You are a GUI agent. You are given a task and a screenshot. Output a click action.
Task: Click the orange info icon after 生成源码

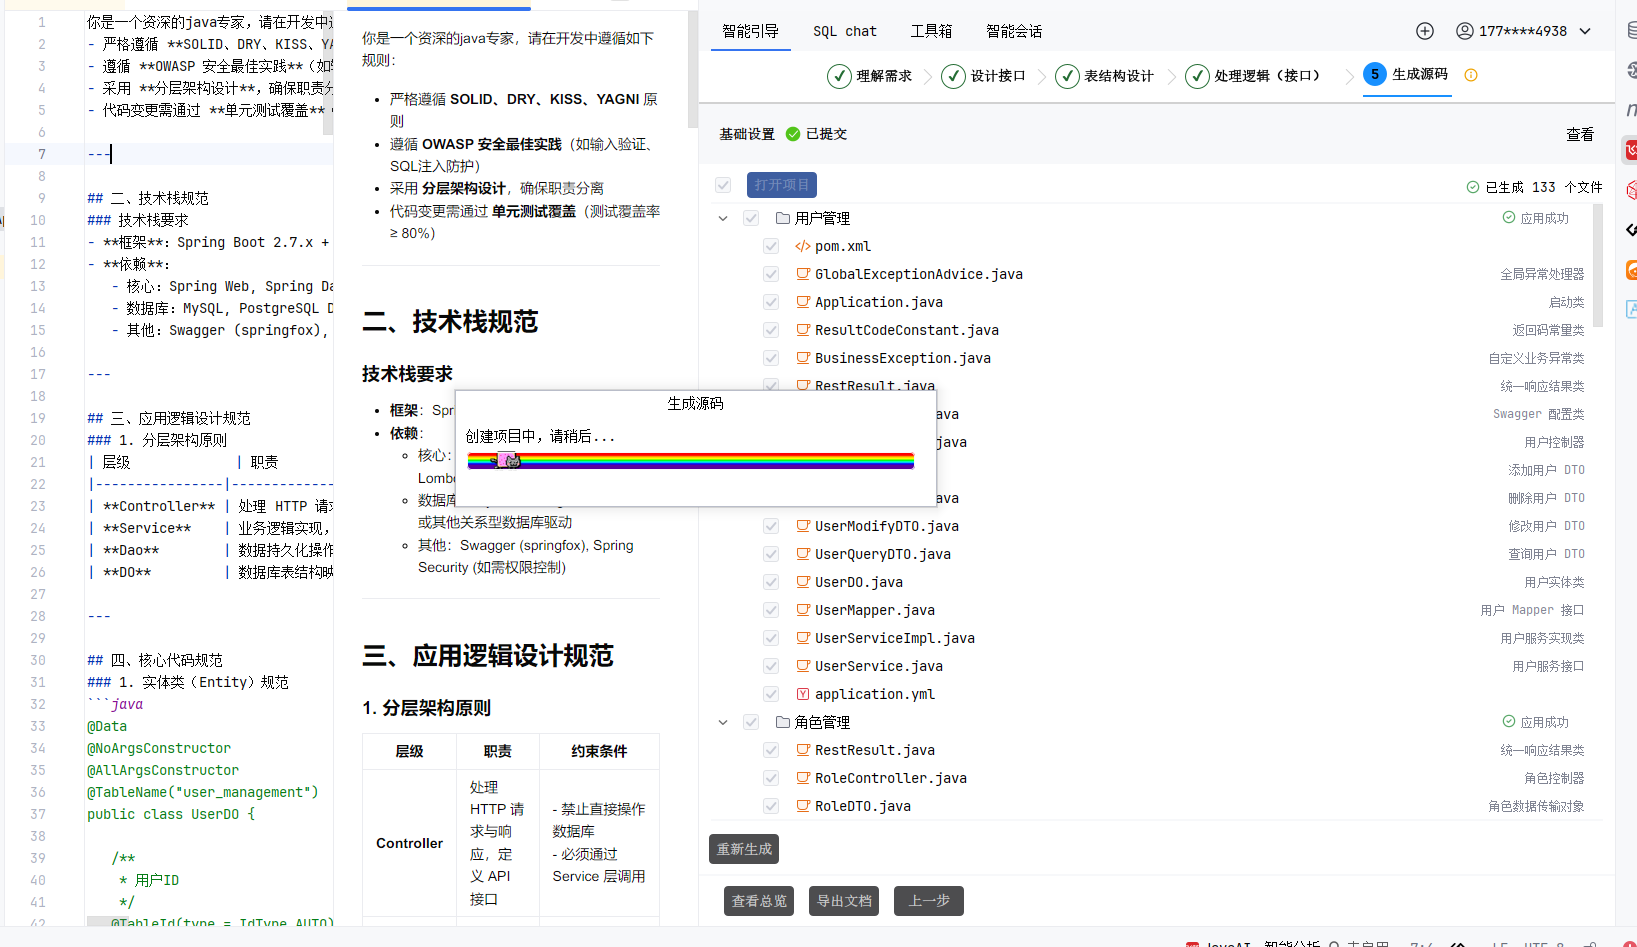(x=1471, y=75)
